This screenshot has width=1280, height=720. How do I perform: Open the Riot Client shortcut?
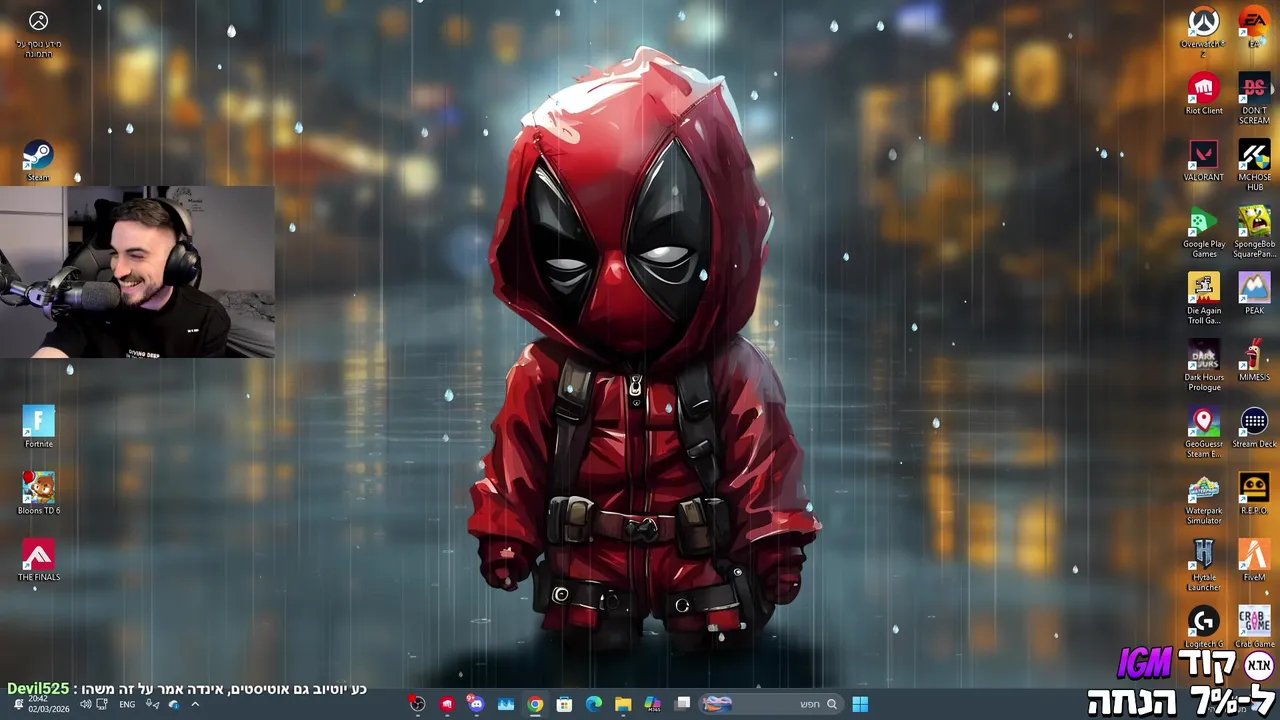pos(1203,93)
